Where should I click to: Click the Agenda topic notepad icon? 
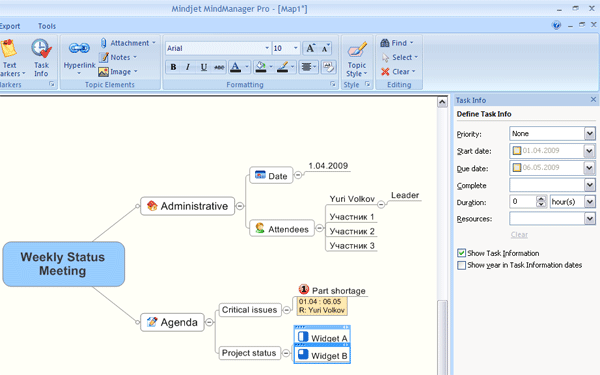[152, 321]
